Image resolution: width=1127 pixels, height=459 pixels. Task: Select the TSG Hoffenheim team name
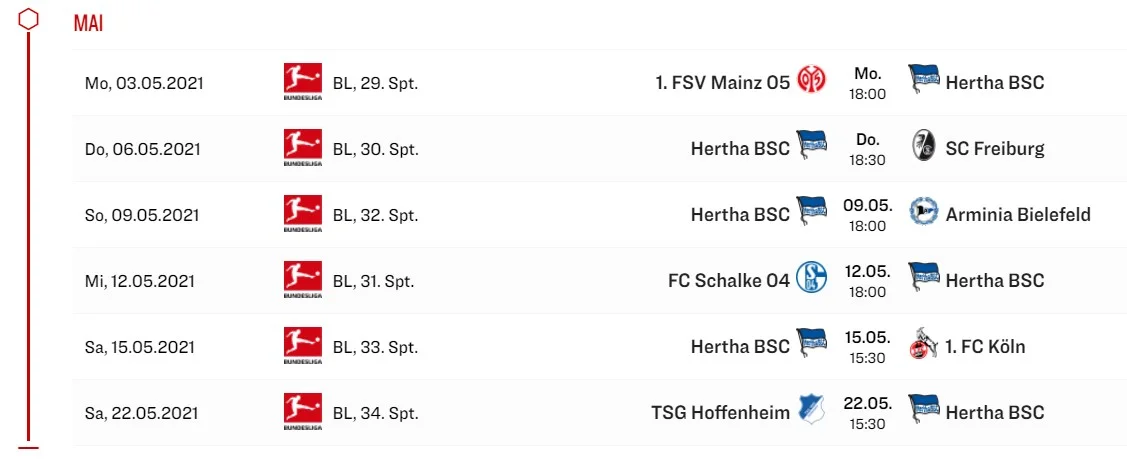point(720,413)
